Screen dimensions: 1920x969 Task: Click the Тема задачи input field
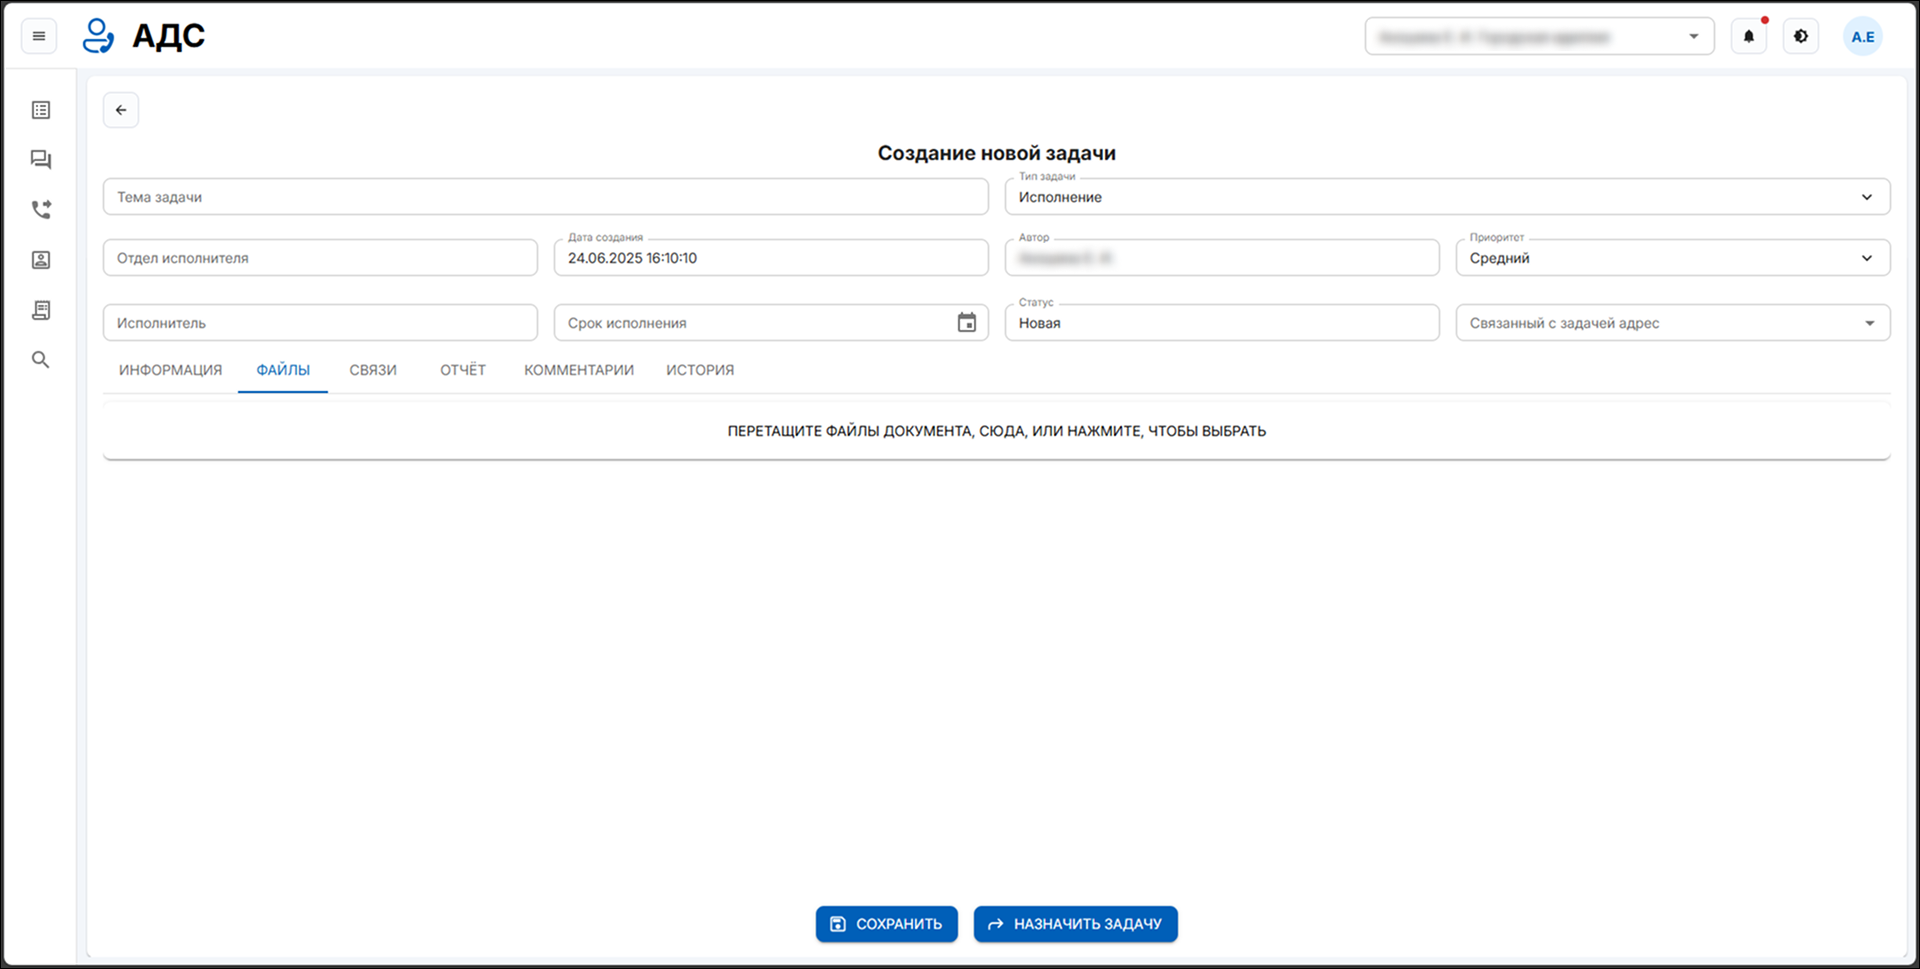545,197
